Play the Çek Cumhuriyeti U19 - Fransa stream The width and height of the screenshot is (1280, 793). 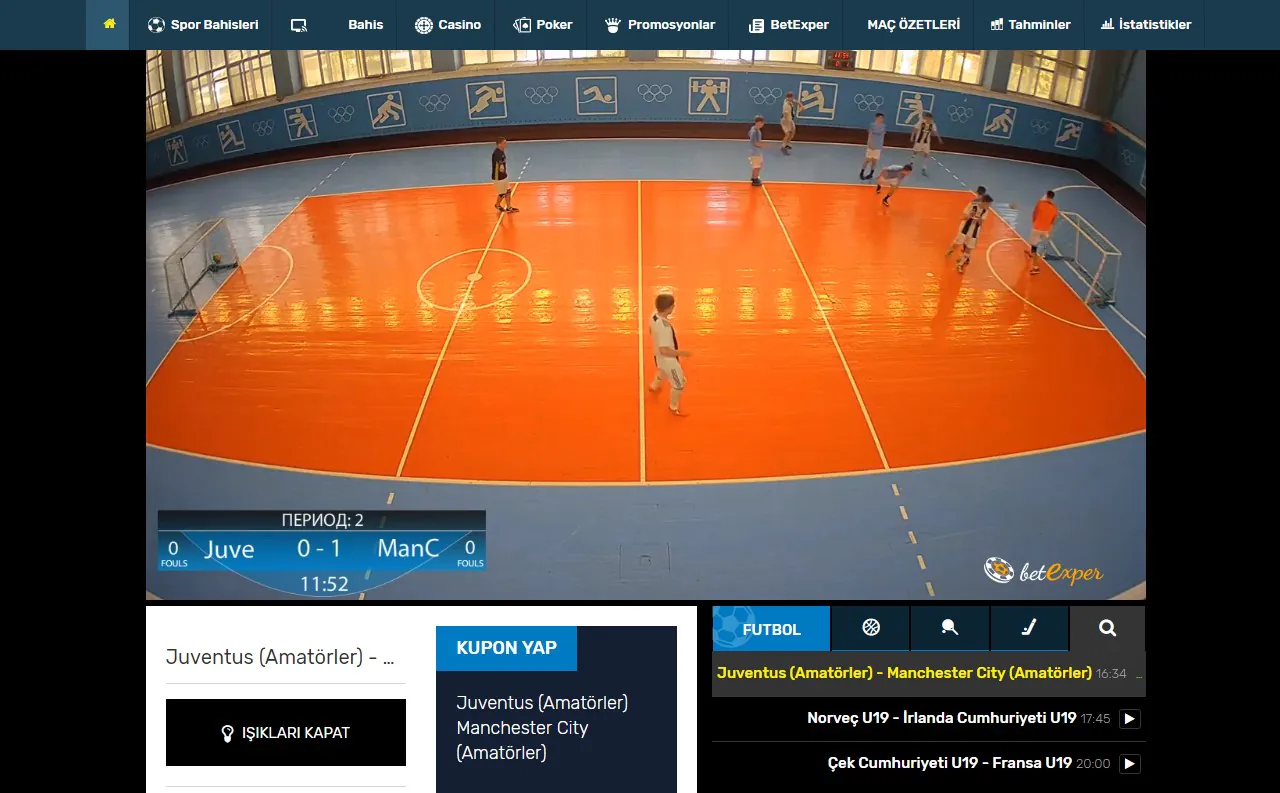1130,763
